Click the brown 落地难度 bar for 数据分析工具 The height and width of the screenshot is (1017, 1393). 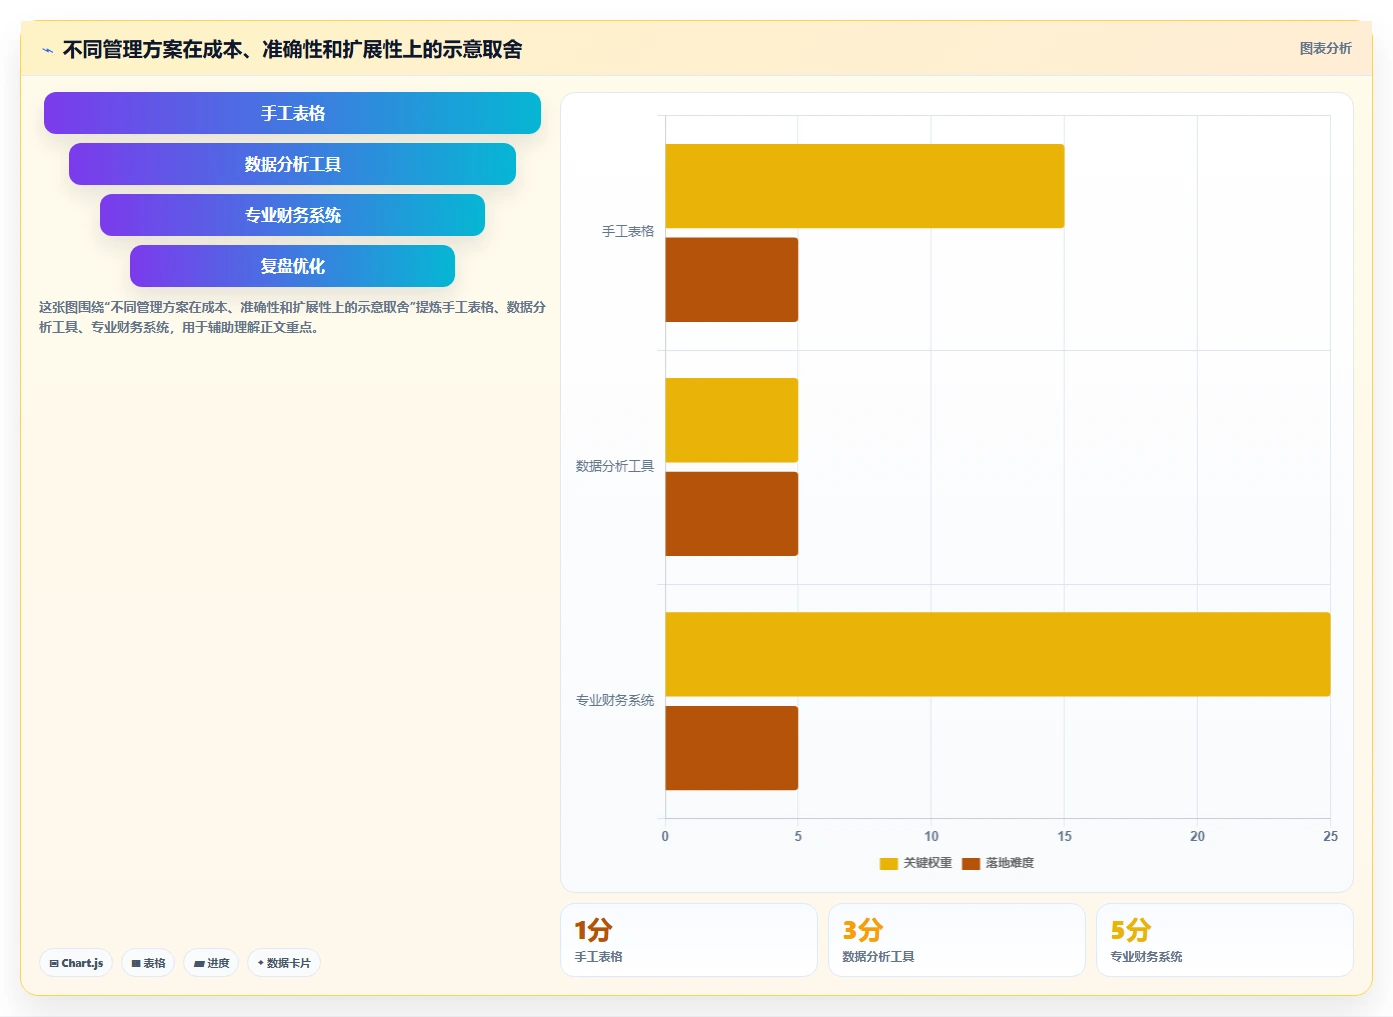pyautogui.click(x=732, y=514)
